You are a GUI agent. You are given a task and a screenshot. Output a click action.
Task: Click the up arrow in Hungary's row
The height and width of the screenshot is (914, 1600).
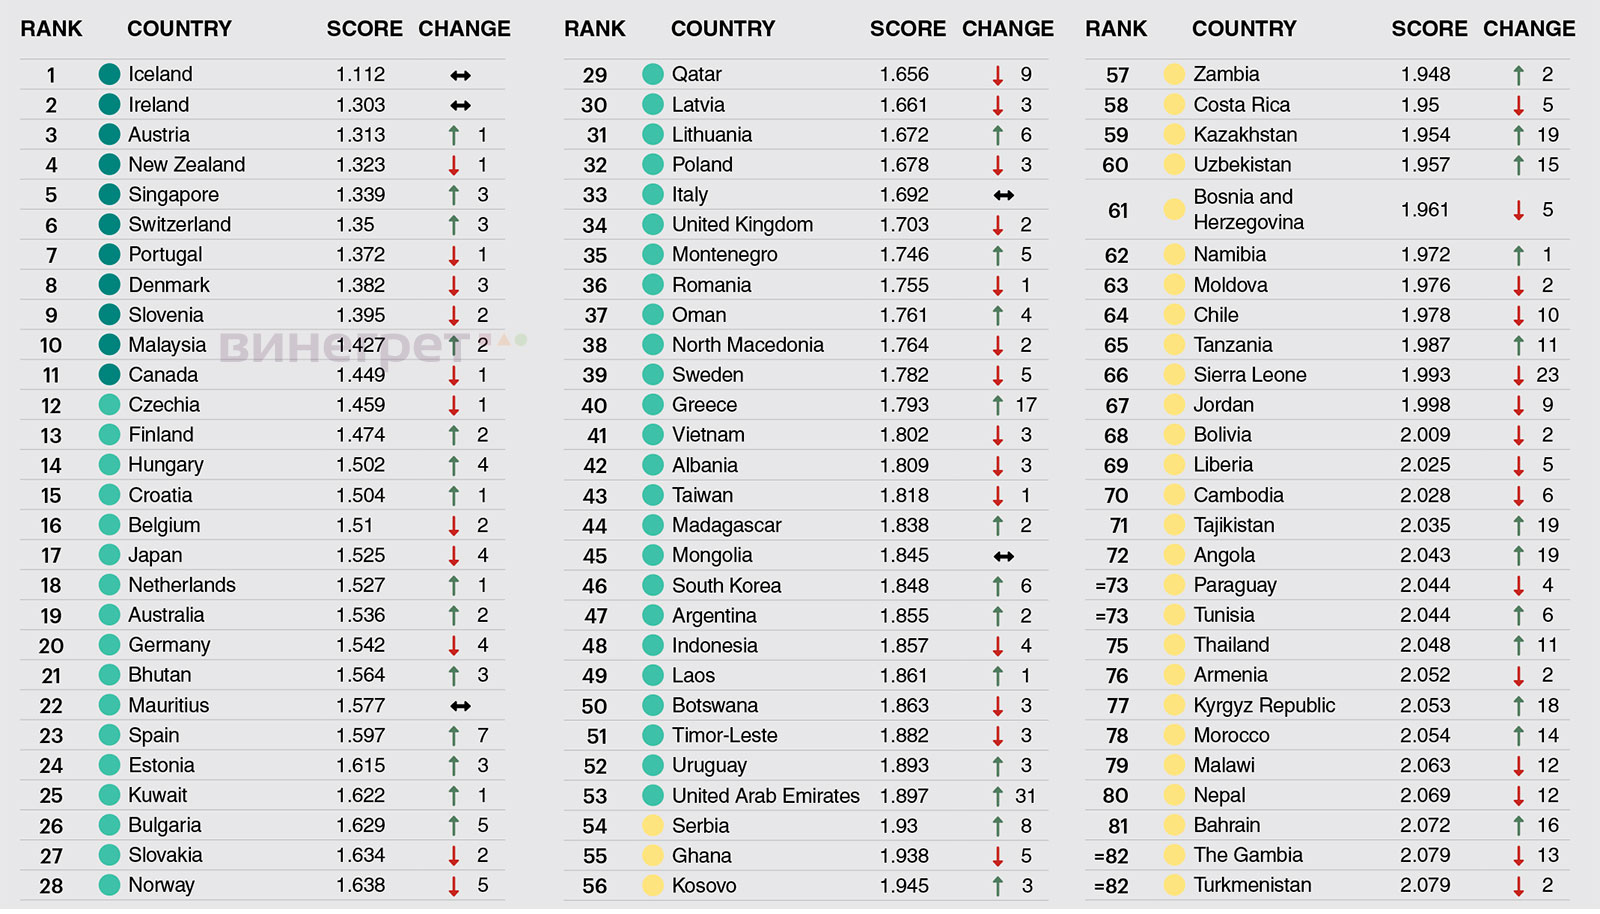454,465
